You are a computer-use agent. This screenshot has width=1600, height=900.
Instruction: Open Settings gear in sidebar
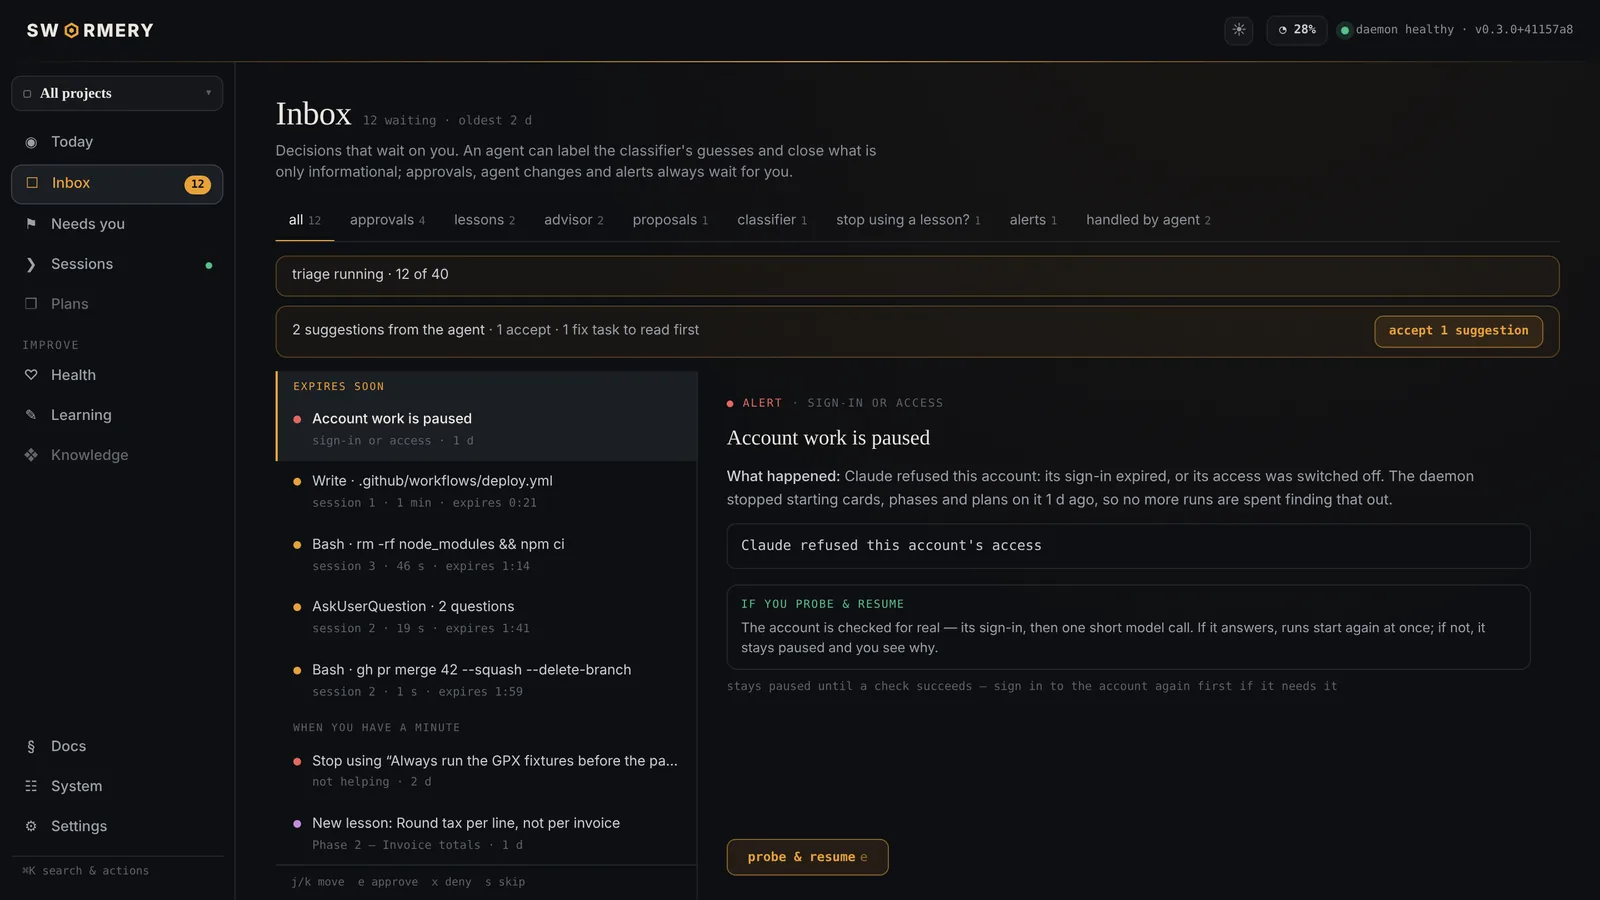pos(31,826)
